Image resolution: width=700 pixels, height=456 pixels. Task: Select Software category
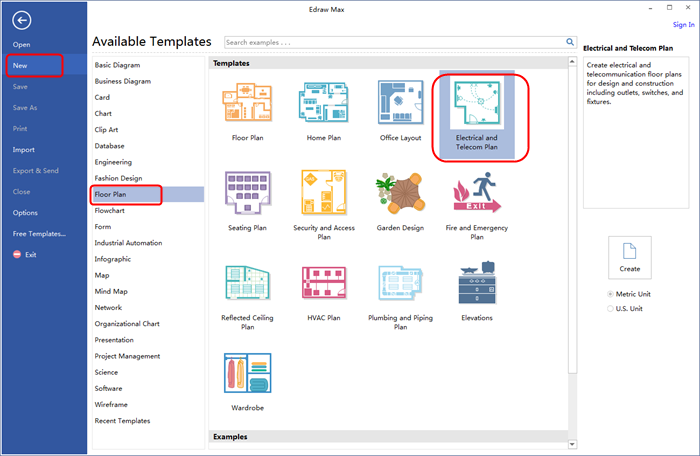(108, 388)
